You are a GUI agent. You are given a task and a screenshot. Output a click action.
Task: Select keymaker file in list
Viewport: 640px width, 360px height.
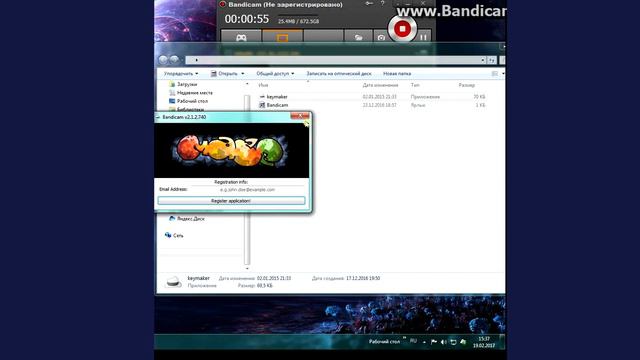277,97
